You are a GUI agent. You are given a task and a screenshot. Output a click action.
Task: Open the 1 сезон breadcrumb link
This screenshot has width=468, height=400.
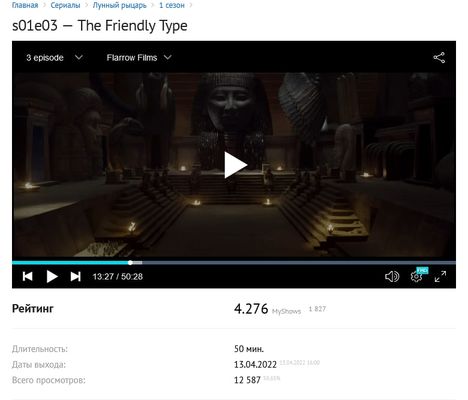172,5
